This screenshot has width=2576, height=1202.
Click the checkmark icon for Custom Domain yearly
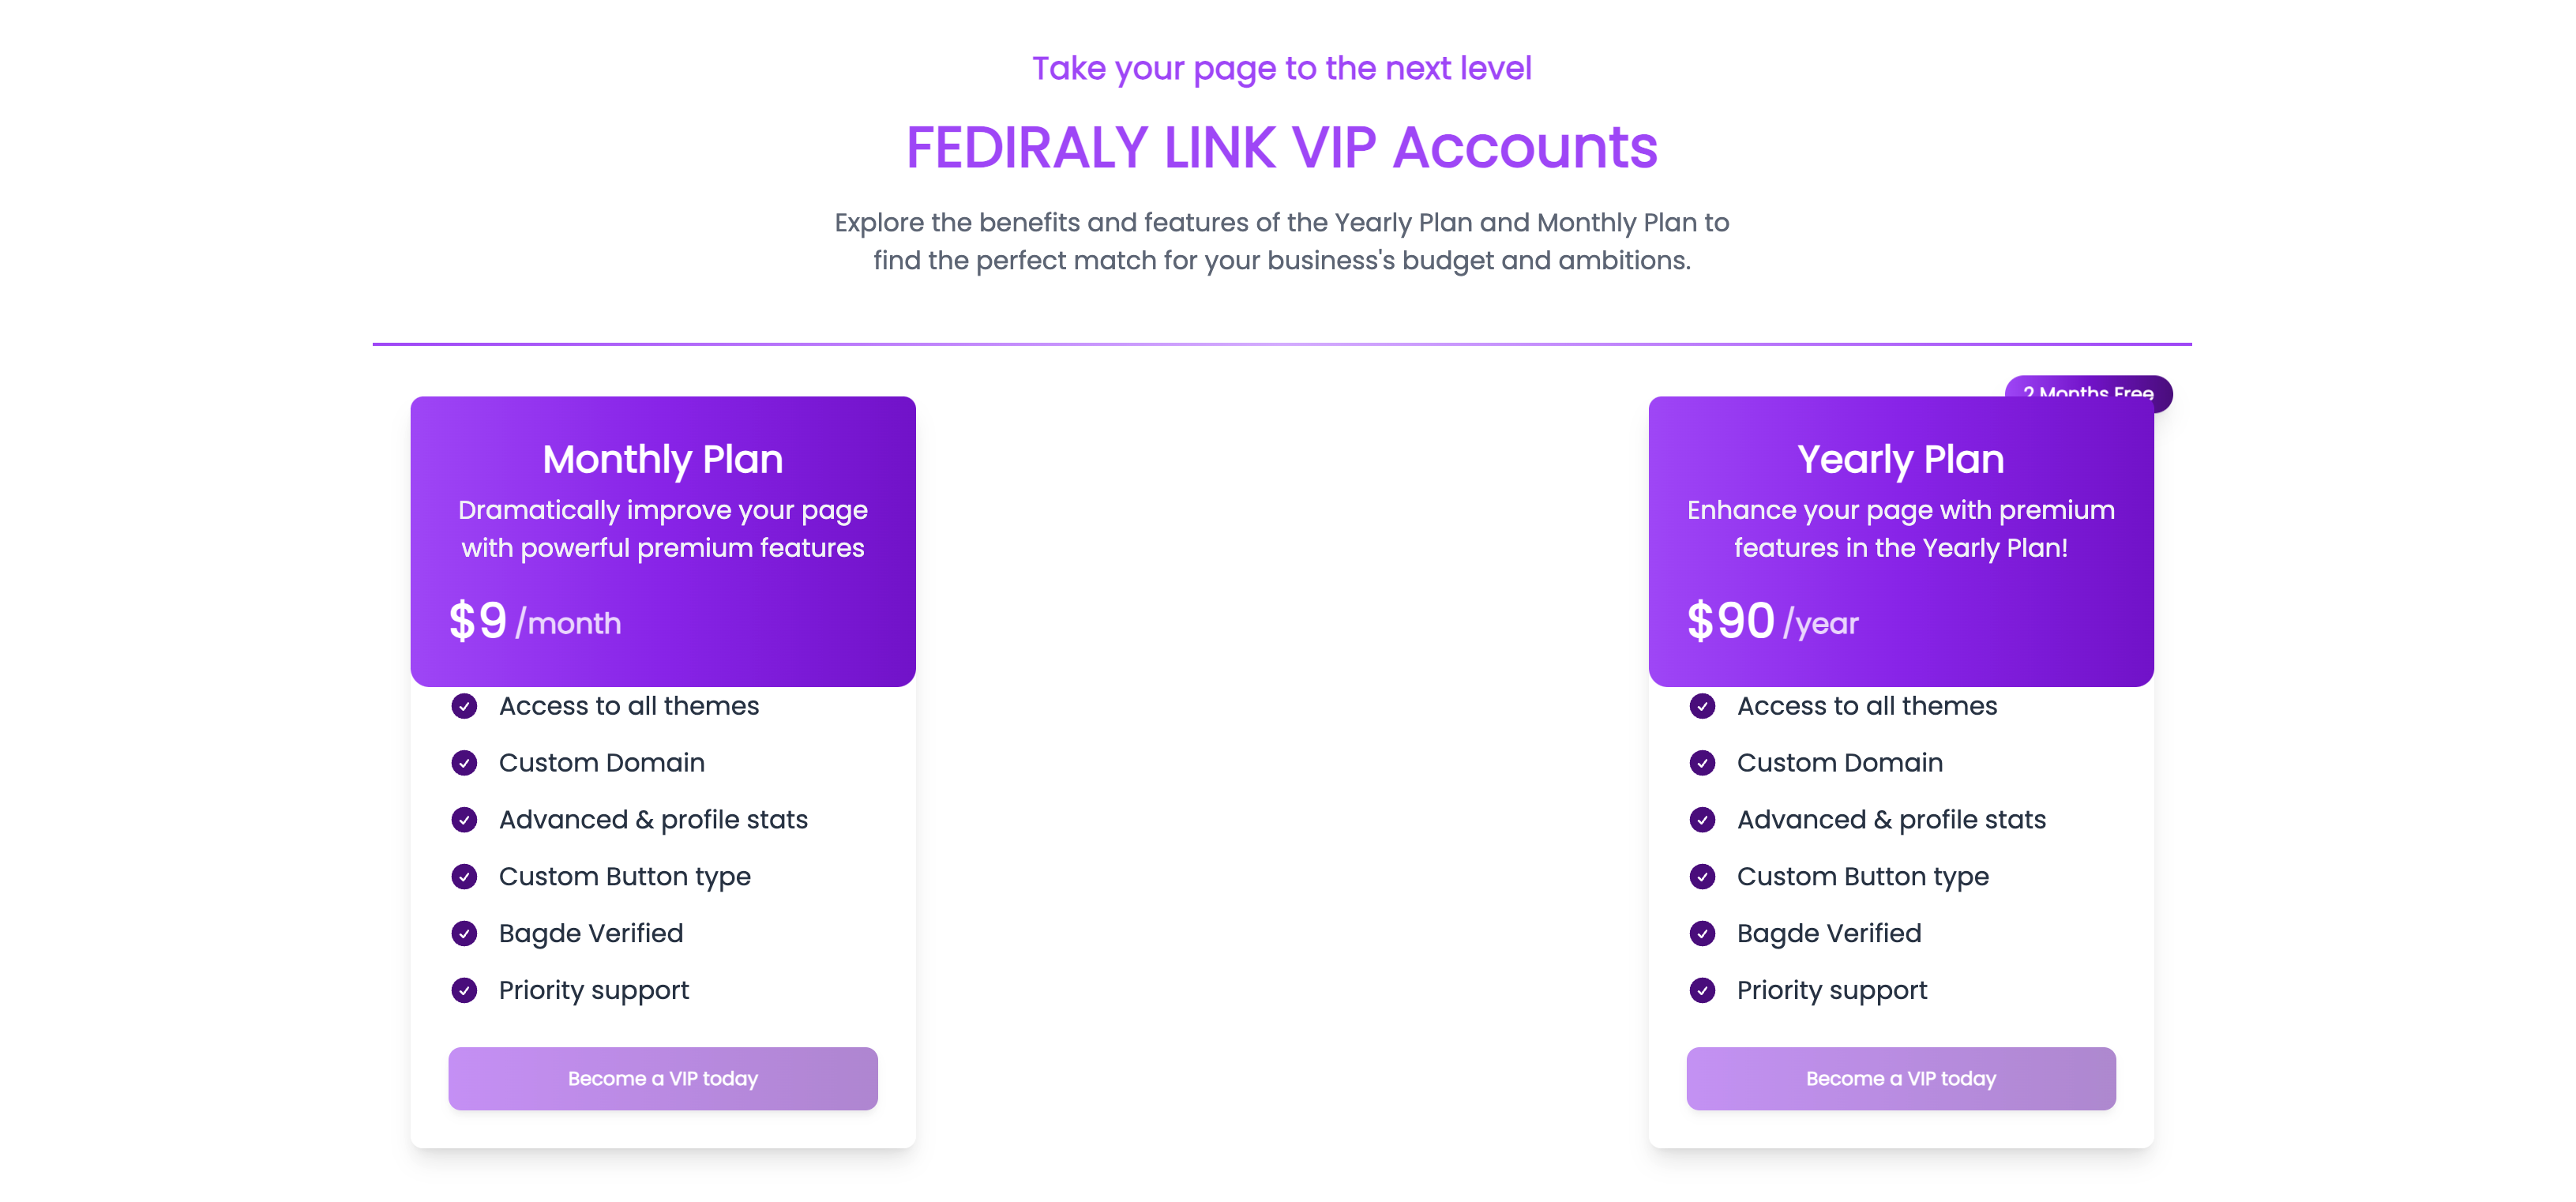pyautogui.click(x=1705, y=762)
